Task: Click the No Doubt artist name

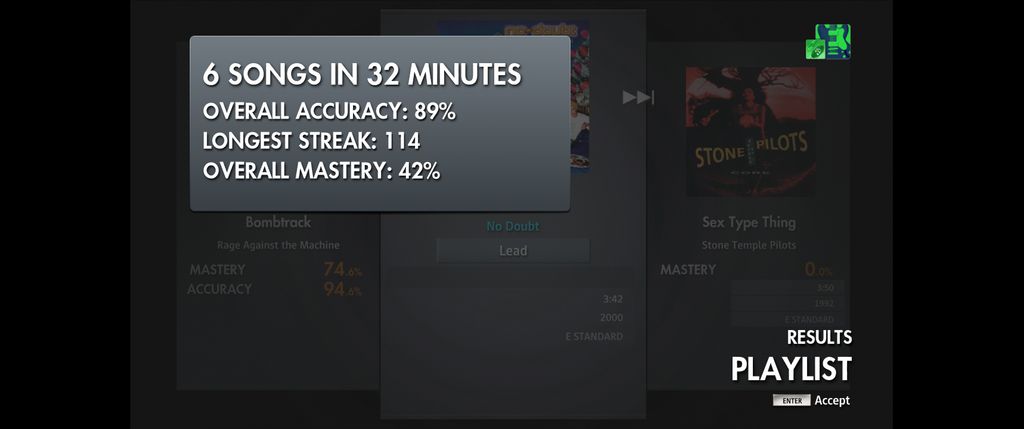Action: (x=513, y=227)
